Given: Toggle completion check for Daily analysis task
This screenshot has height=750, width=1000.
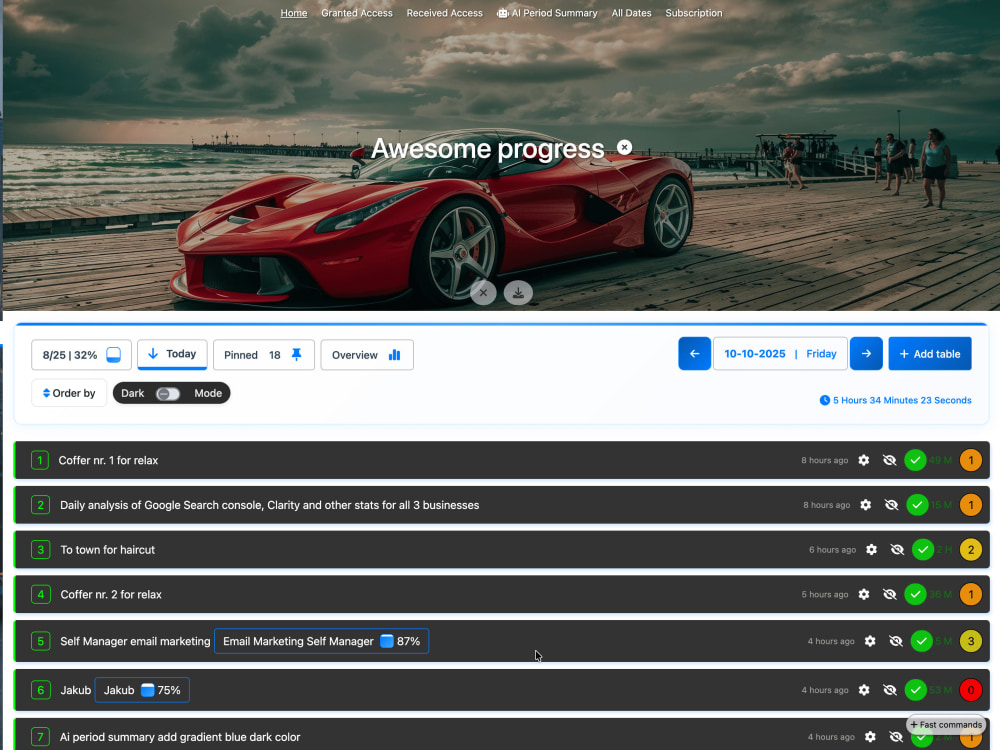Looking at the screenshot, I should coord(917,504).
